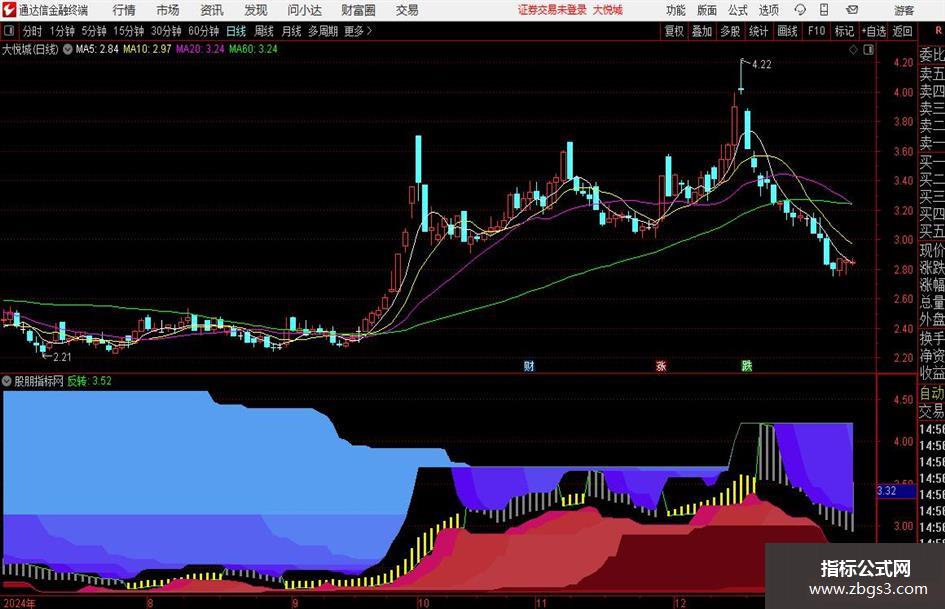Open the 财富圈 menu
Screen dimensions: 945x609
point(358,10)
